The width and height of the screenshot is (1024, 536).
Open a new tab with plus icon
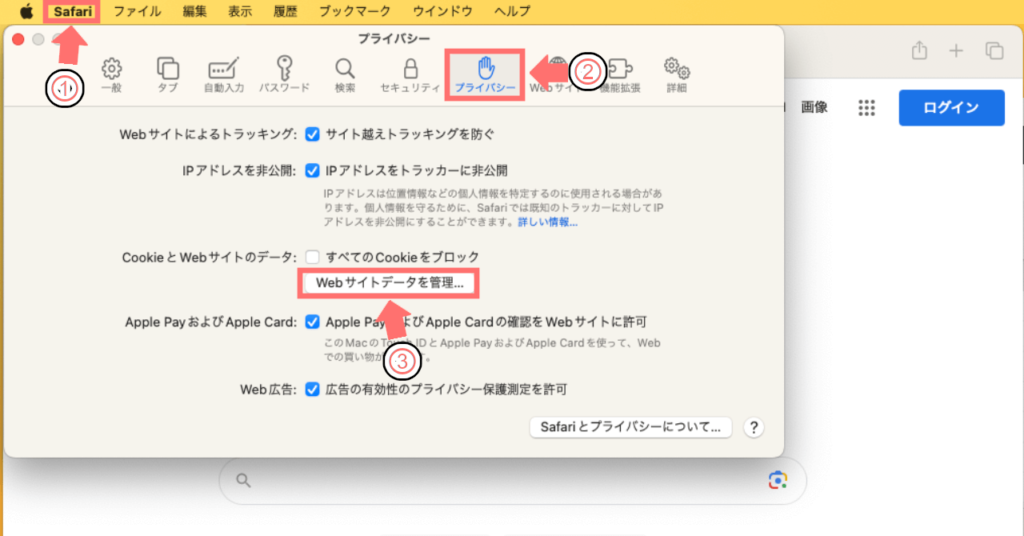tap(956, 50)
